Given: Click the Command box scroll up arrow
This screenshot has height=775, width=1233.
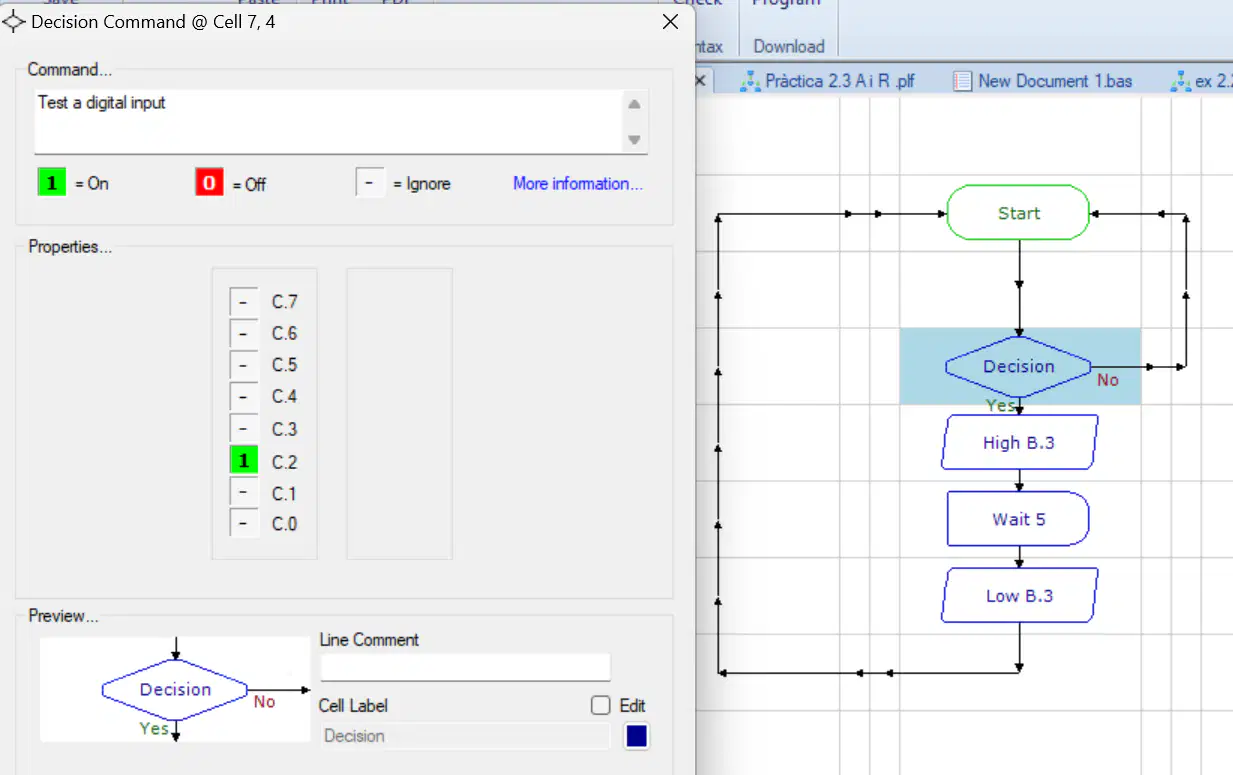Looking at the screenshot, I should click(634, 104).
